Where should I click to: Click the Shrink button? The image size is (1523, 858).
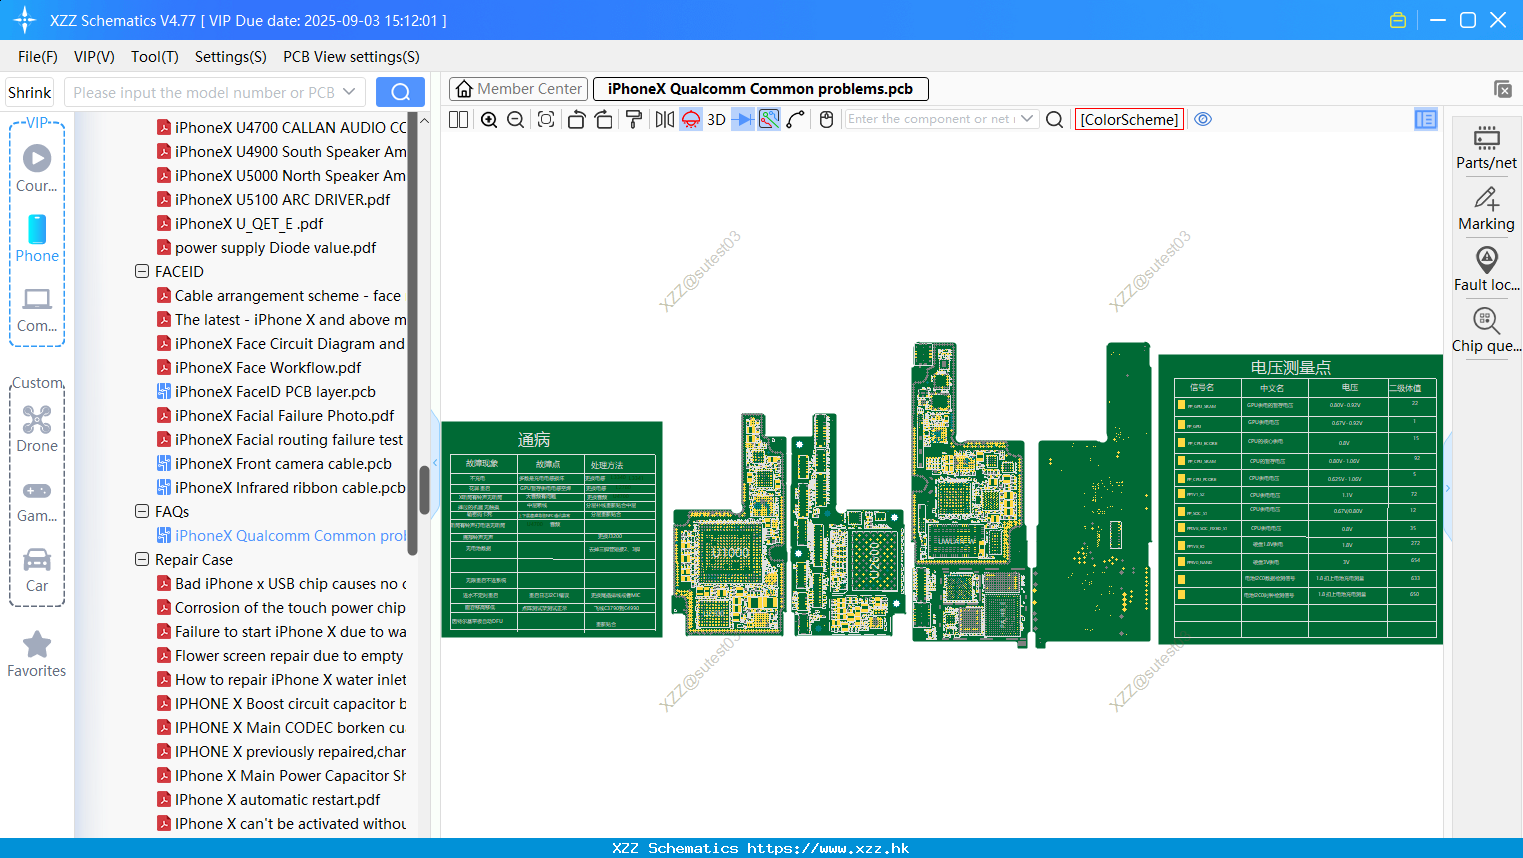(29, 92)
